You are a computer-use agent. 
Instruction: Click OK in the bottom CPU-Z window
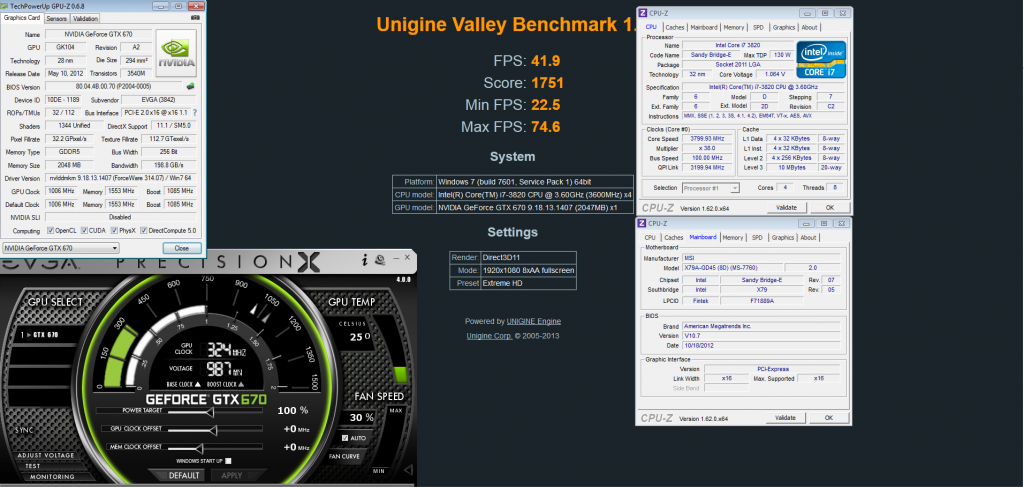click(x=829, y=418)
